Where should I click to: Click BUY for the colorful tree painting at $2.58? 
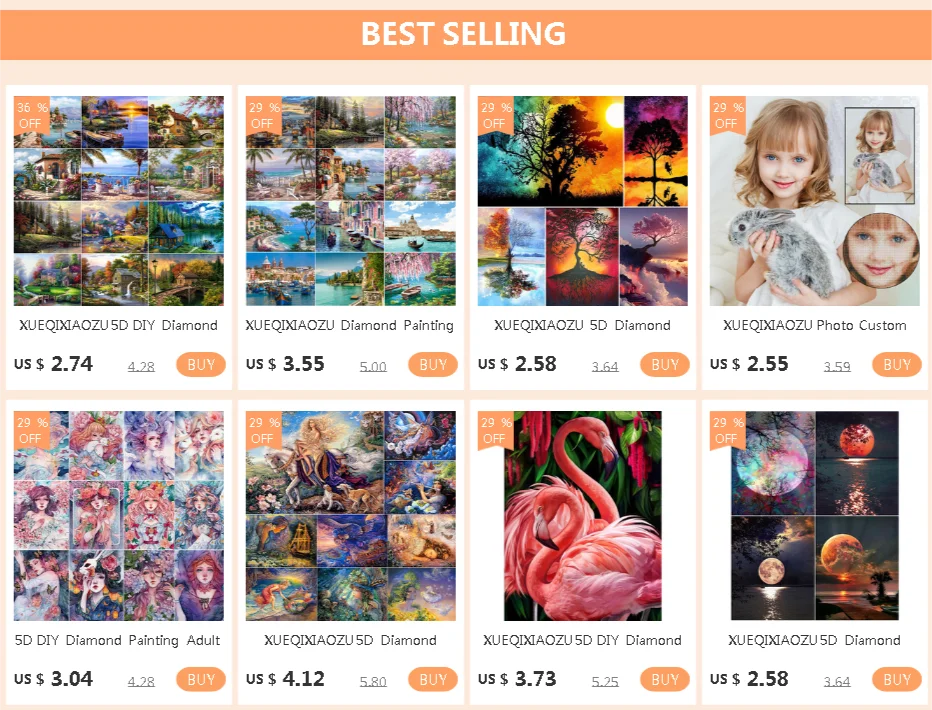(665, 364)
